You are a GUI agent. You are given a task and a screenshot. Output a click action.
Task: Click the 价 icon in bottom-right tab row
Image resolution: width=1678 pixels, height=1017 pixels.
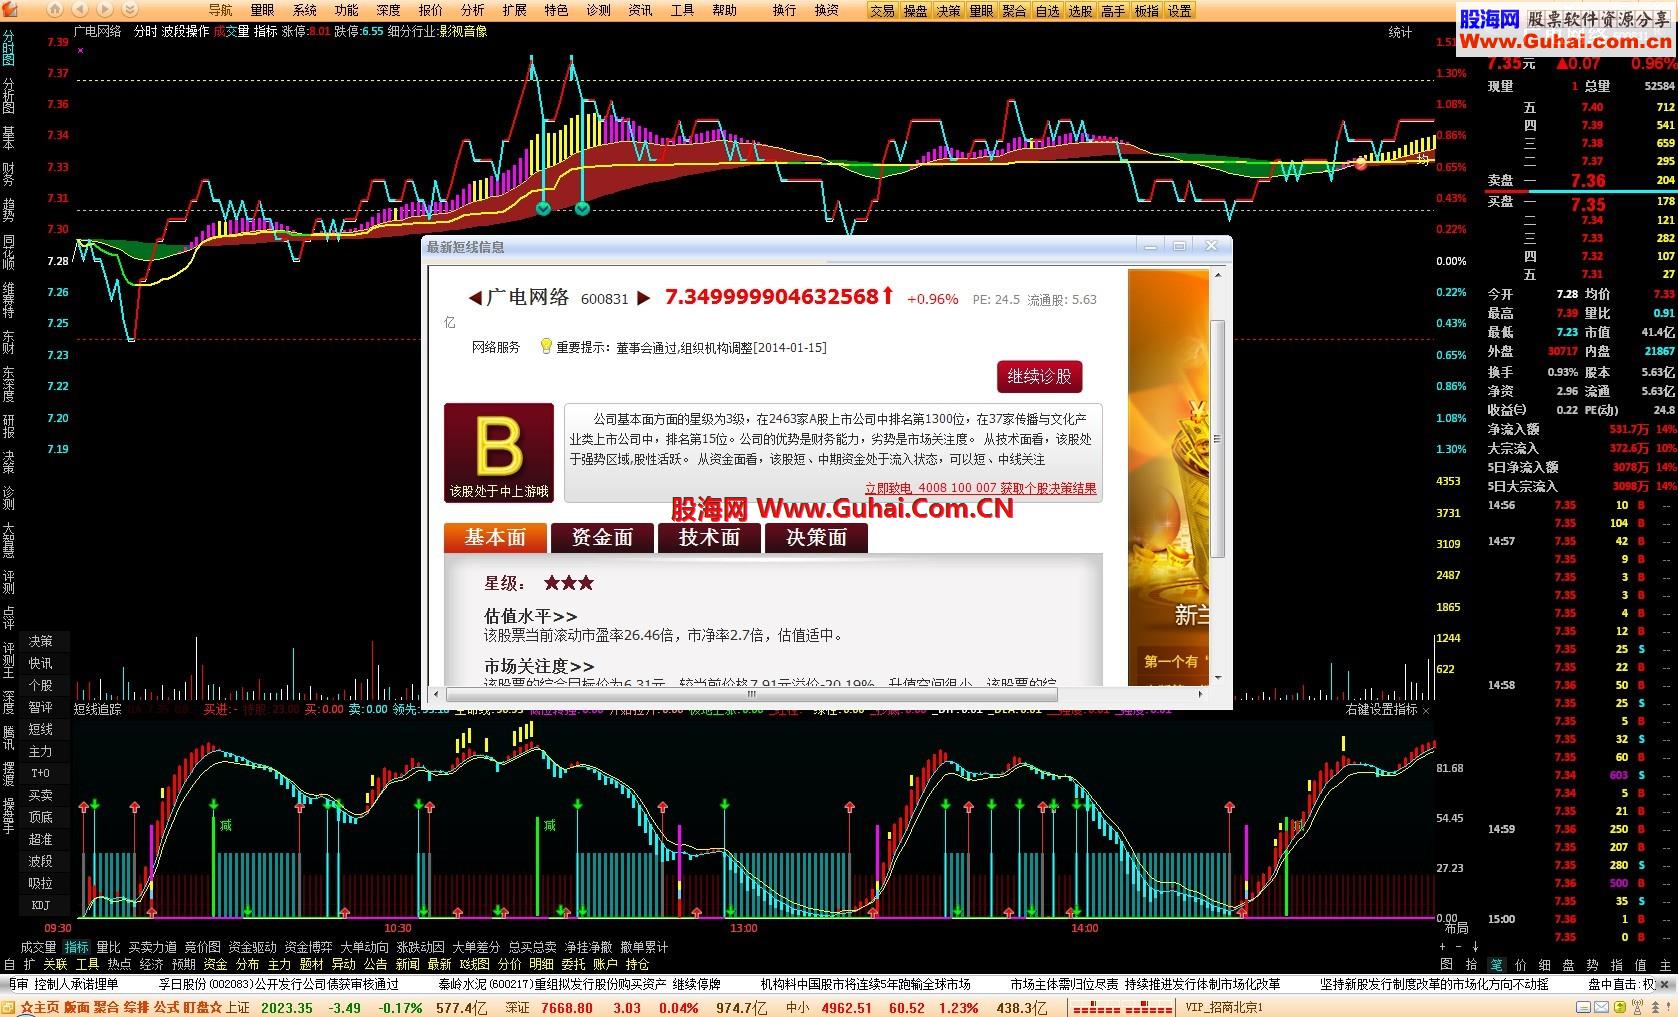point(1521,964)
